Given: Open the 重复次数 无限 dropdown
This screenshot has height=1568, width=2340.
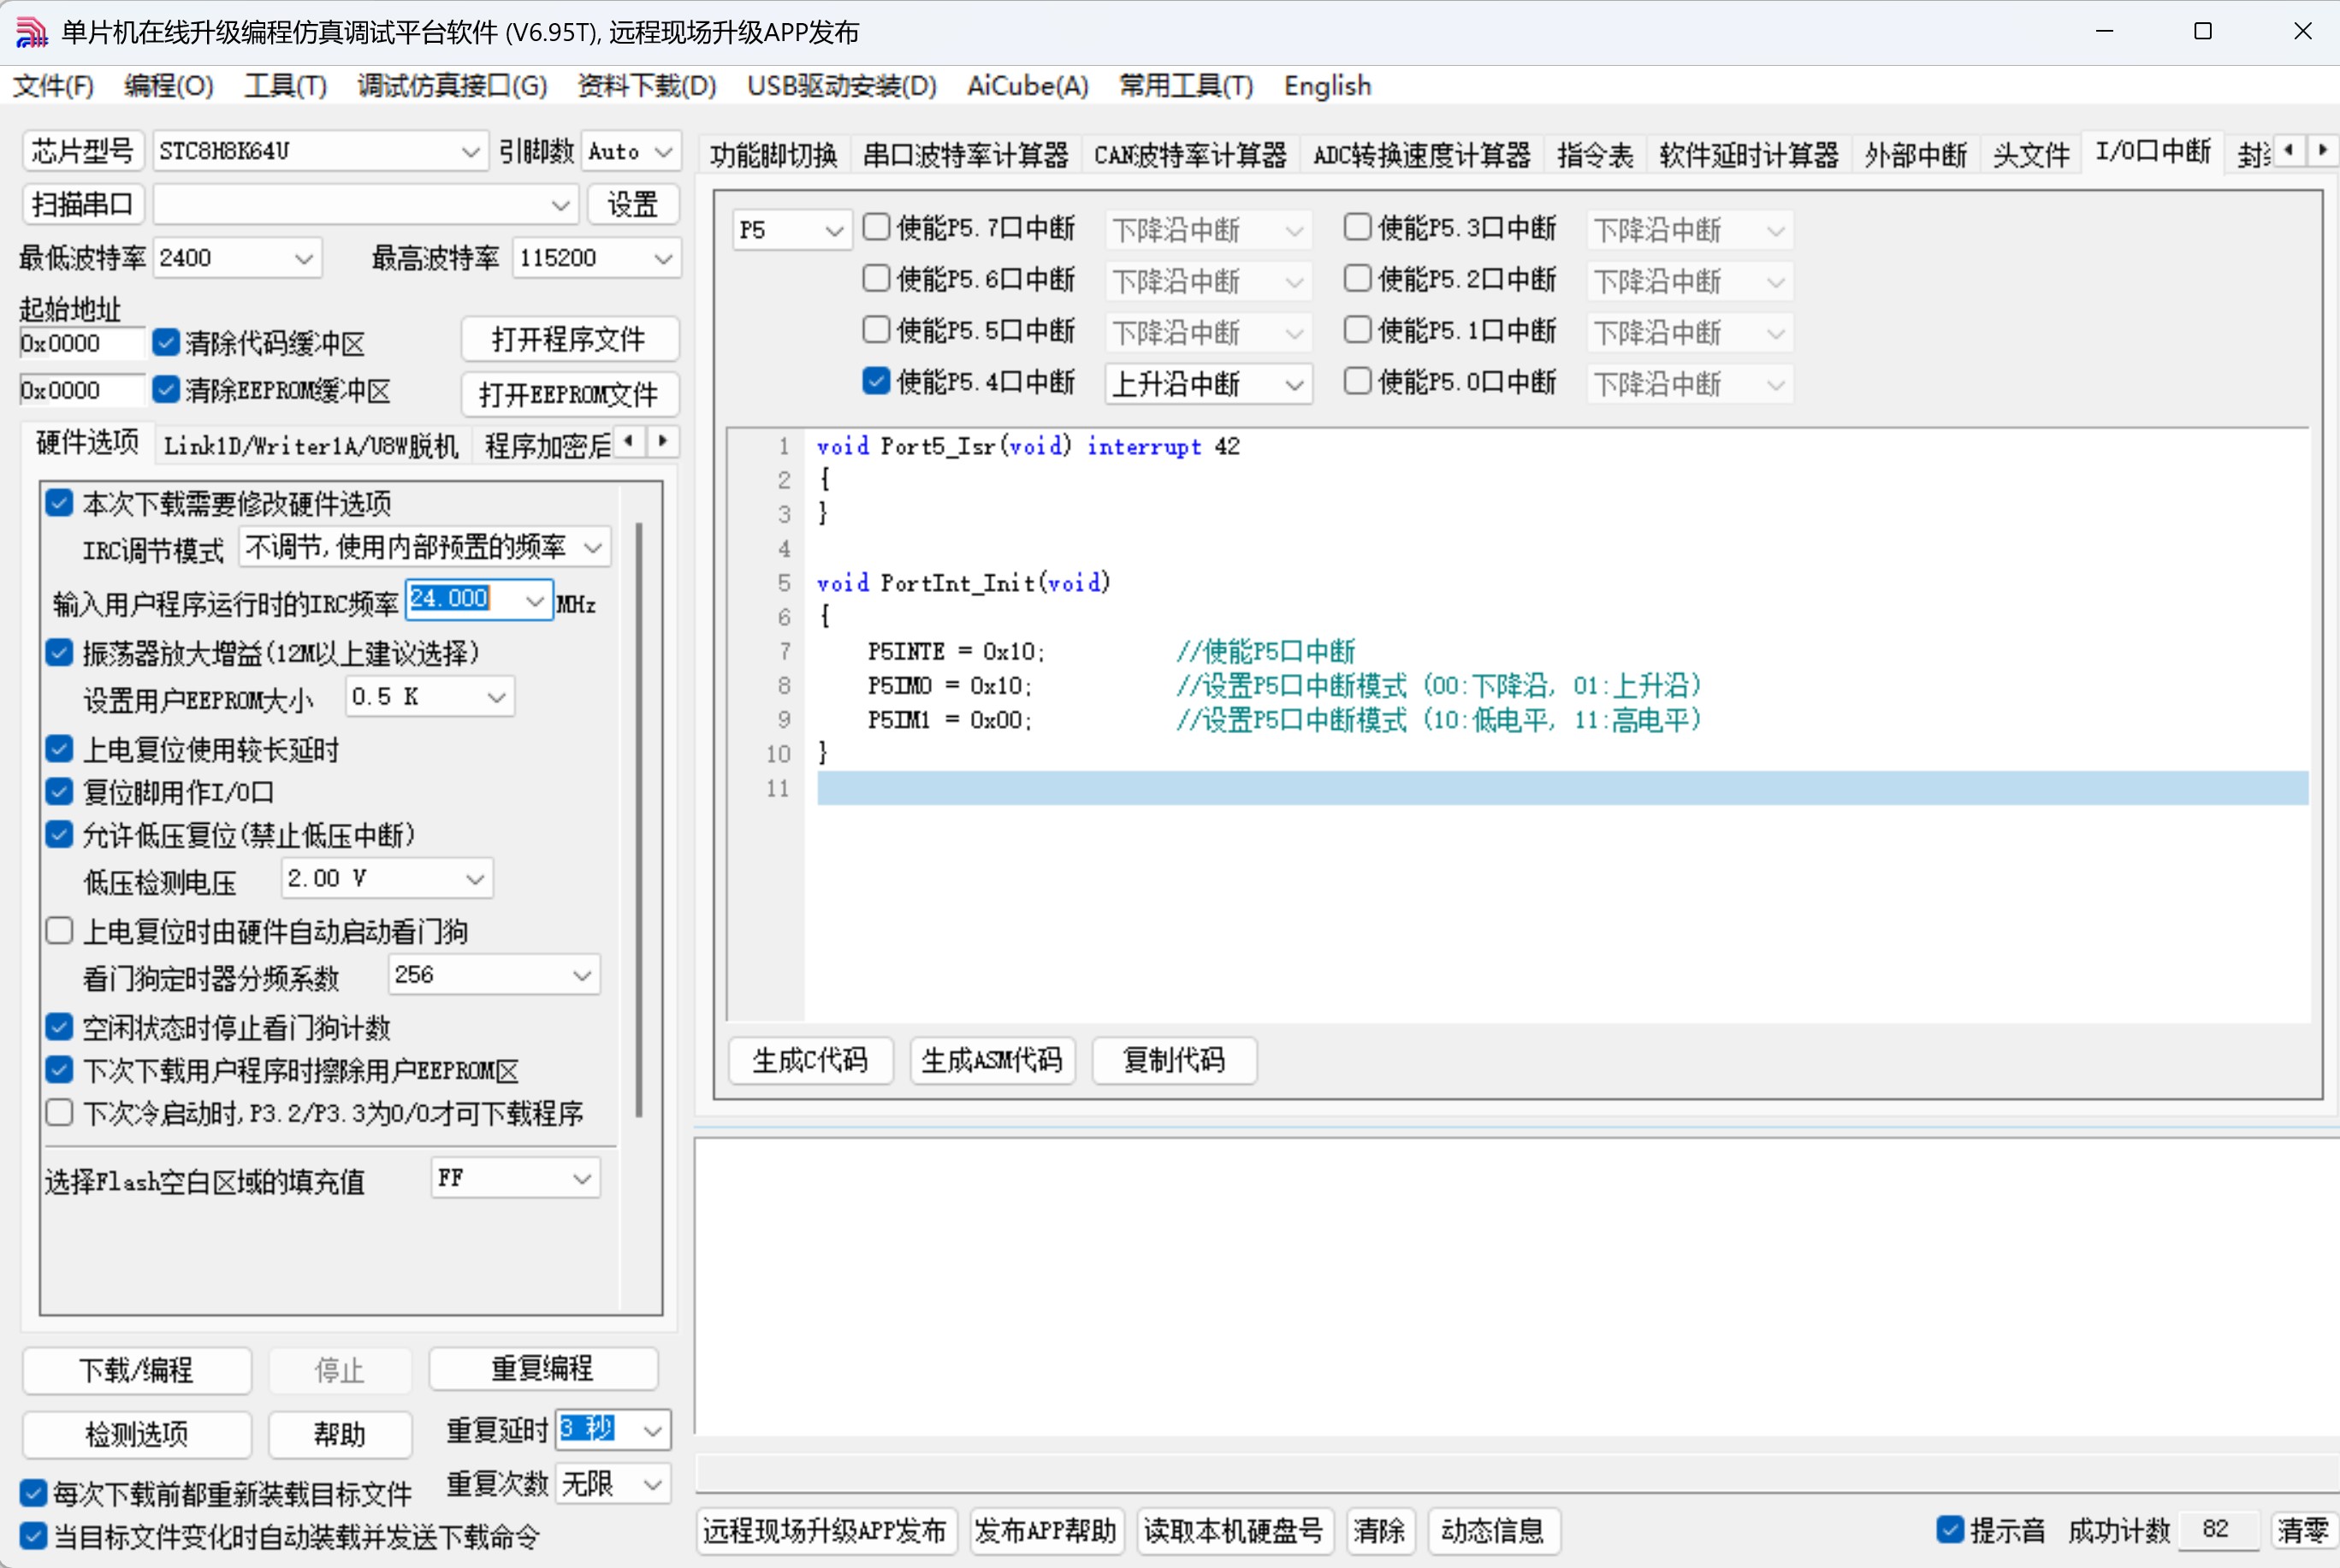Looking at the screenshot, I should 613,1483.
